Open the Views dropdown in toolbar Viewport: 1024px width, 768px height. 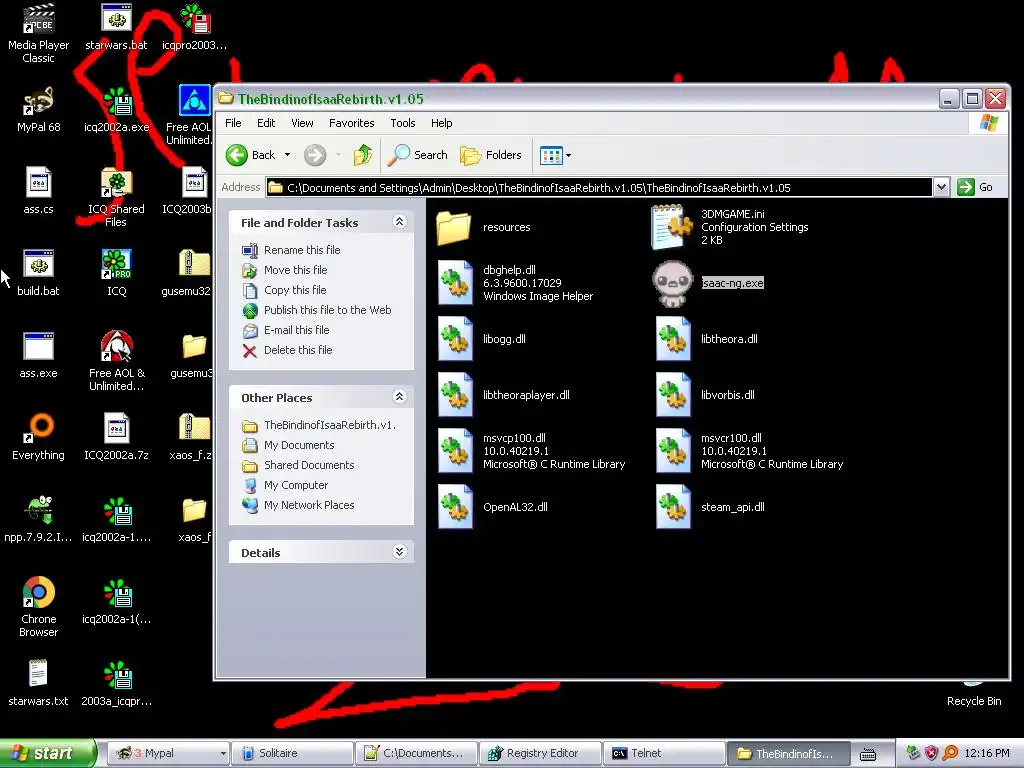click(568, 155)
